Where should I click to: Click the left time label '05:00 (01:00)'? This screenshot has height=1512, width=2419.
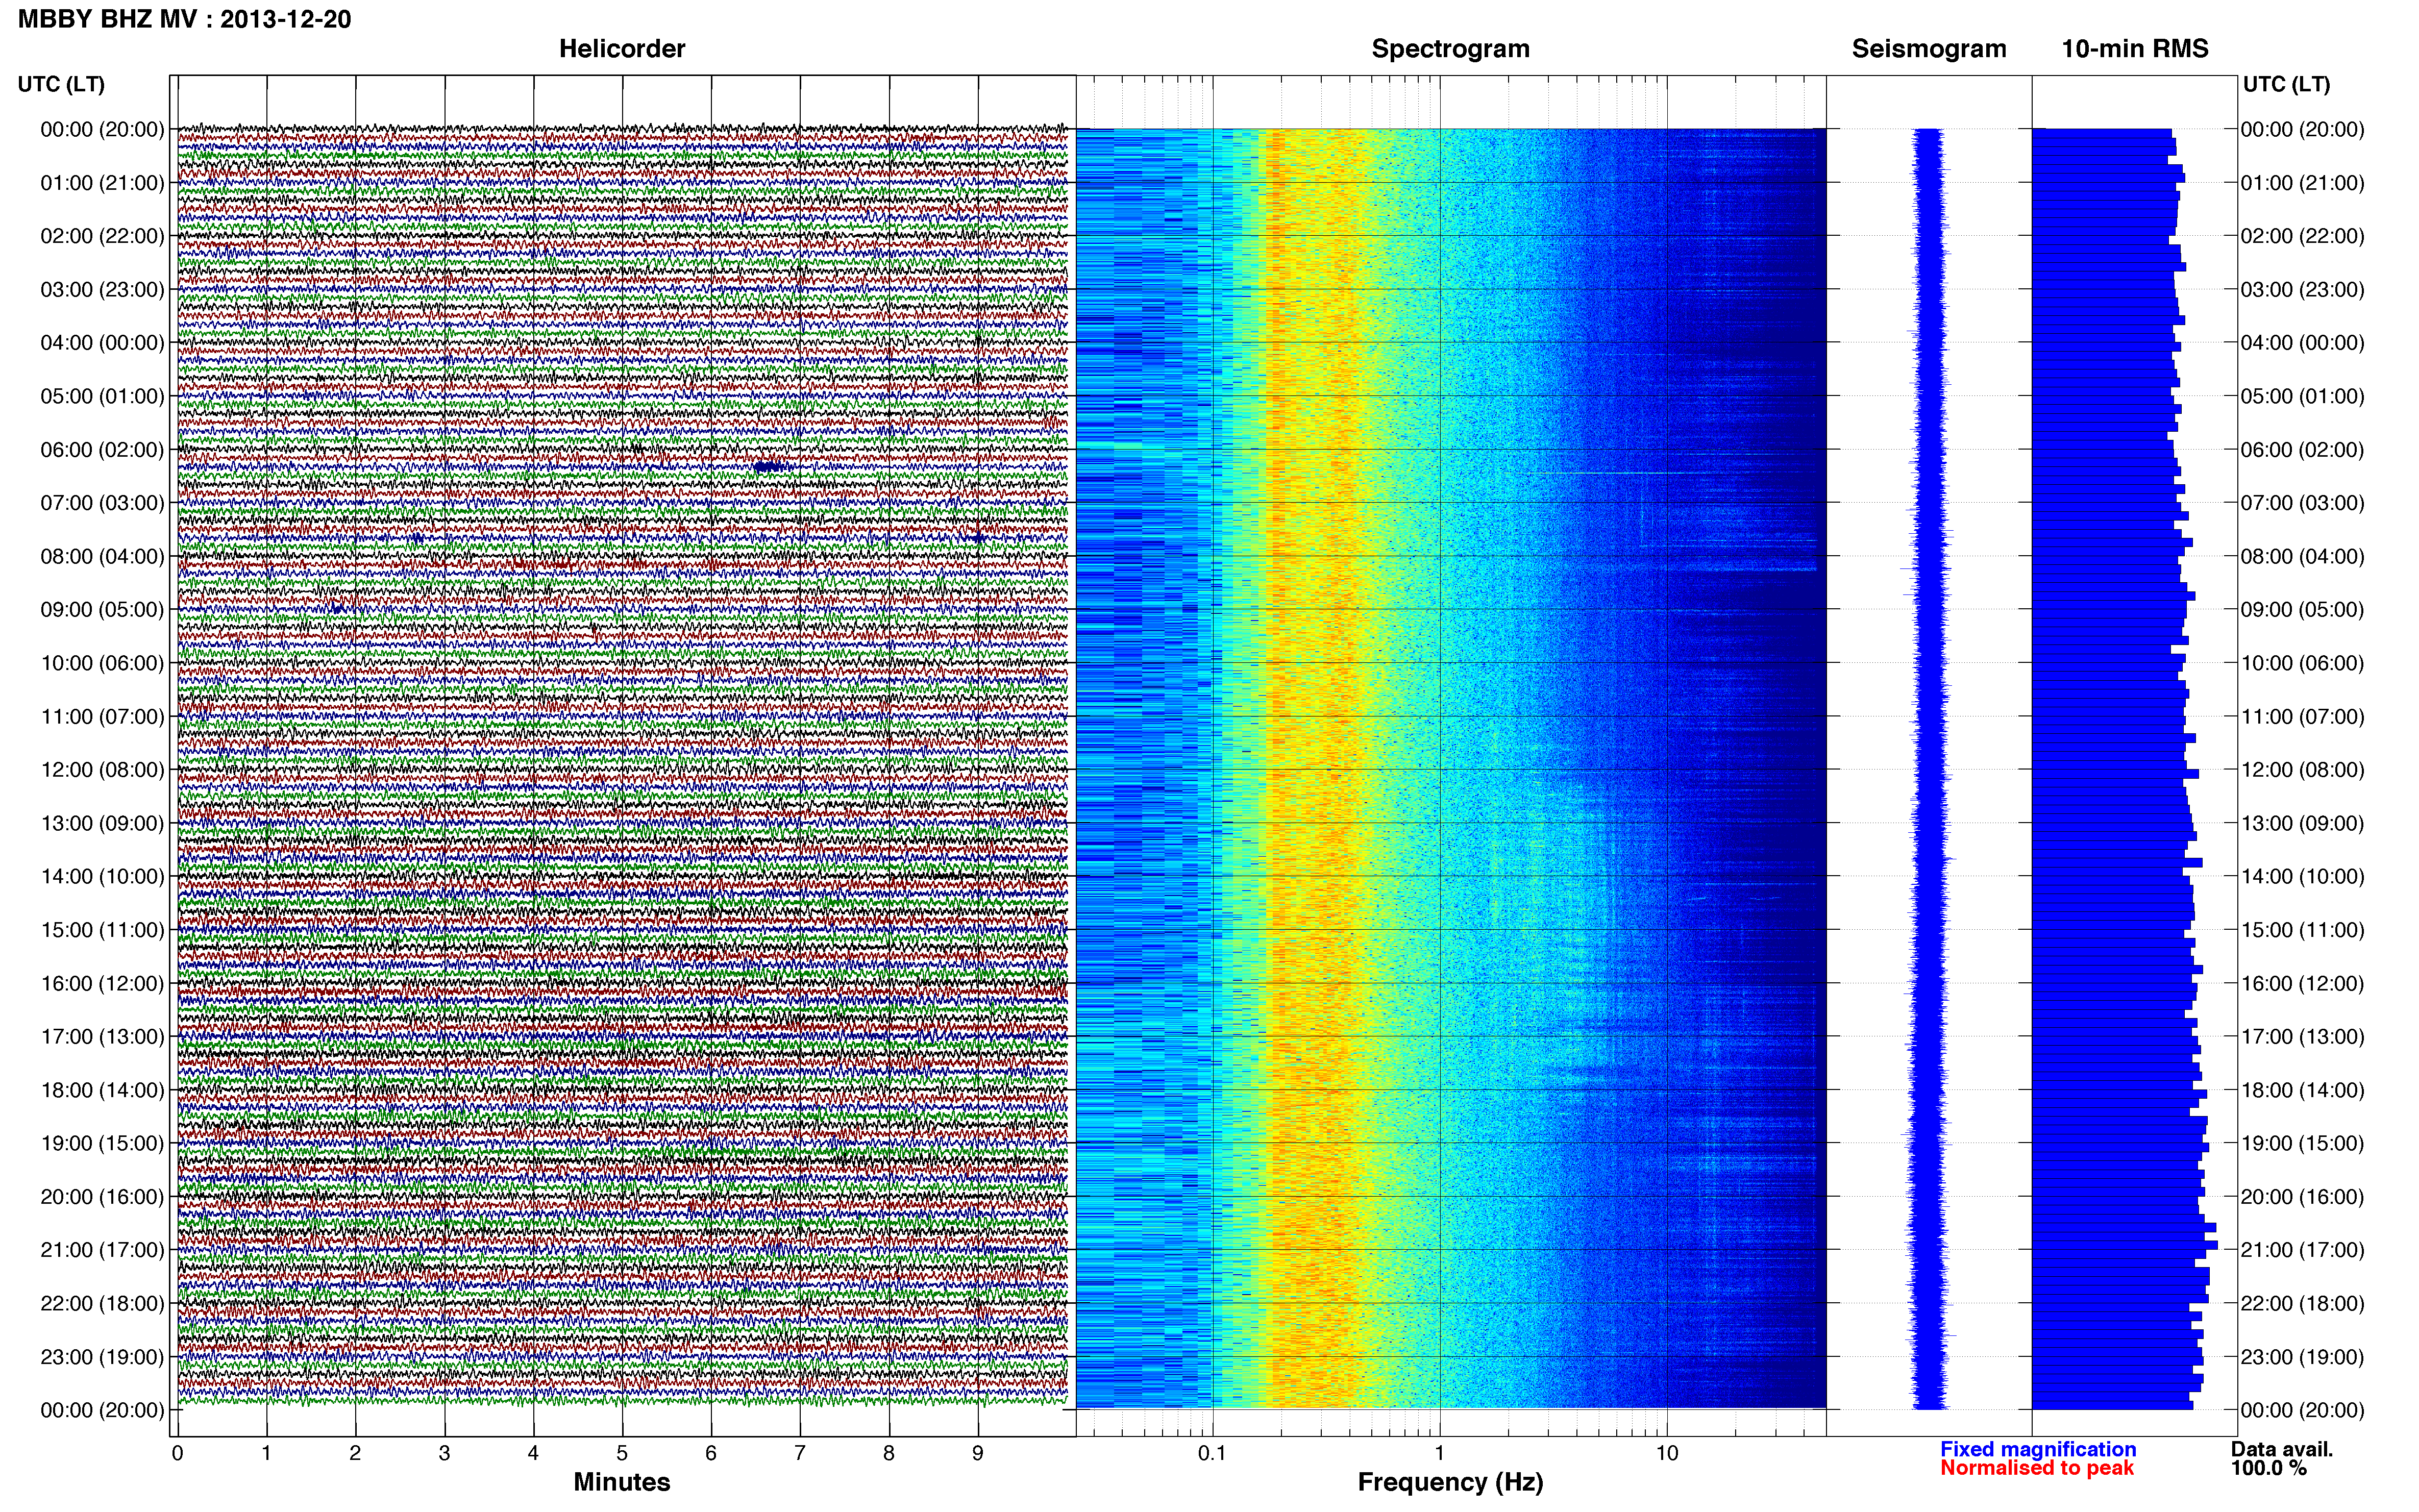[x=102, y=396]
